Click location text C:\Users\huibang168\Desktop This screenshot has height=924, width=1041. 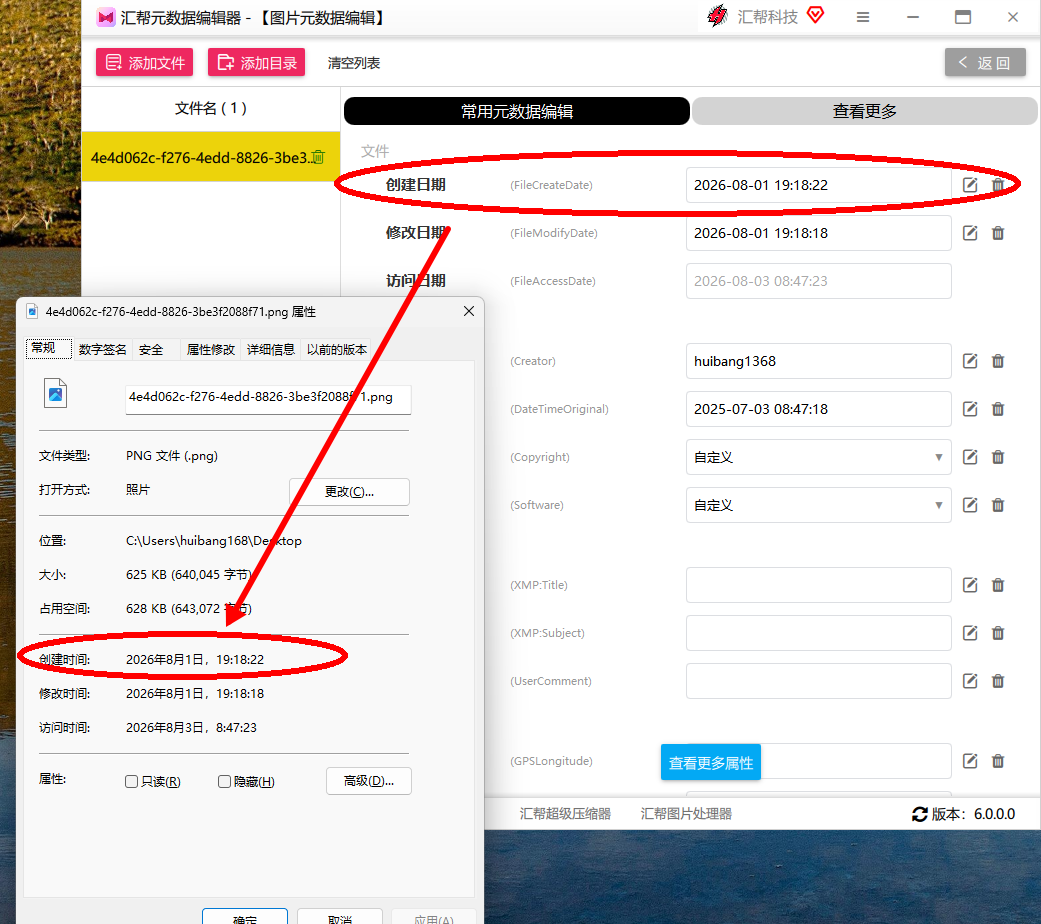214,541
